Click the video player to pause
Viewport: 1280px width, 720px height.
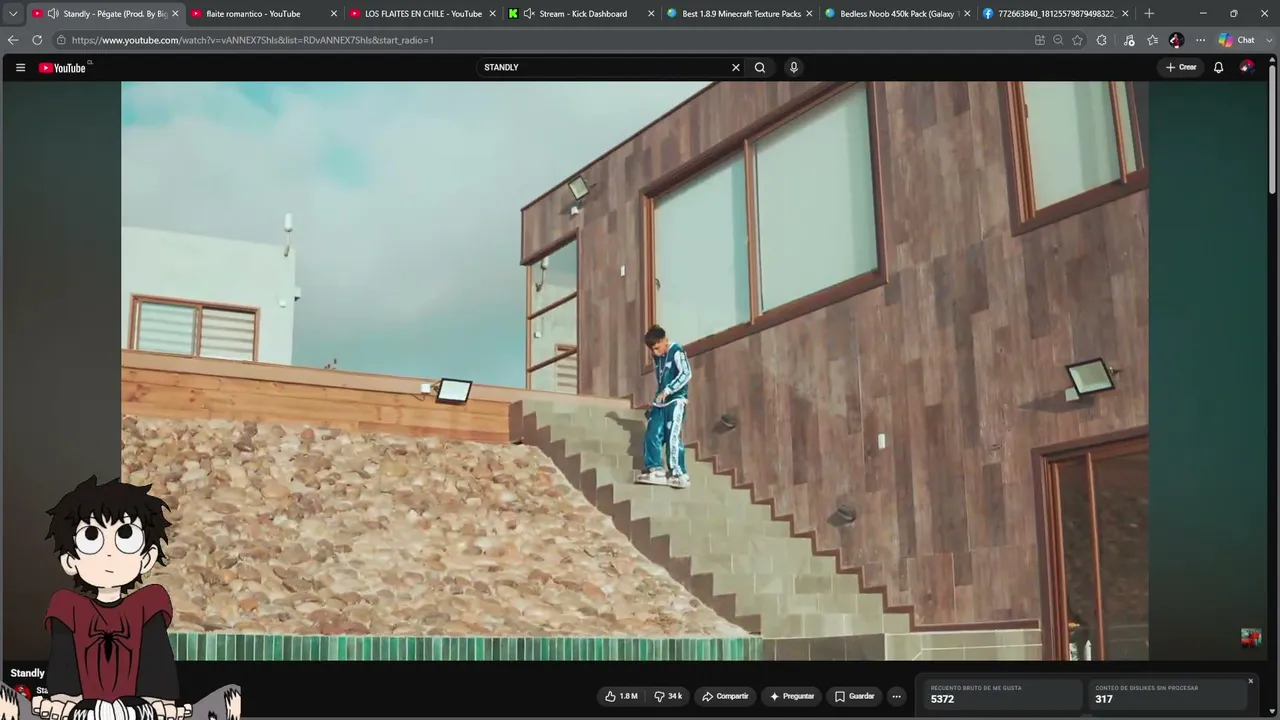click(635, 370)
